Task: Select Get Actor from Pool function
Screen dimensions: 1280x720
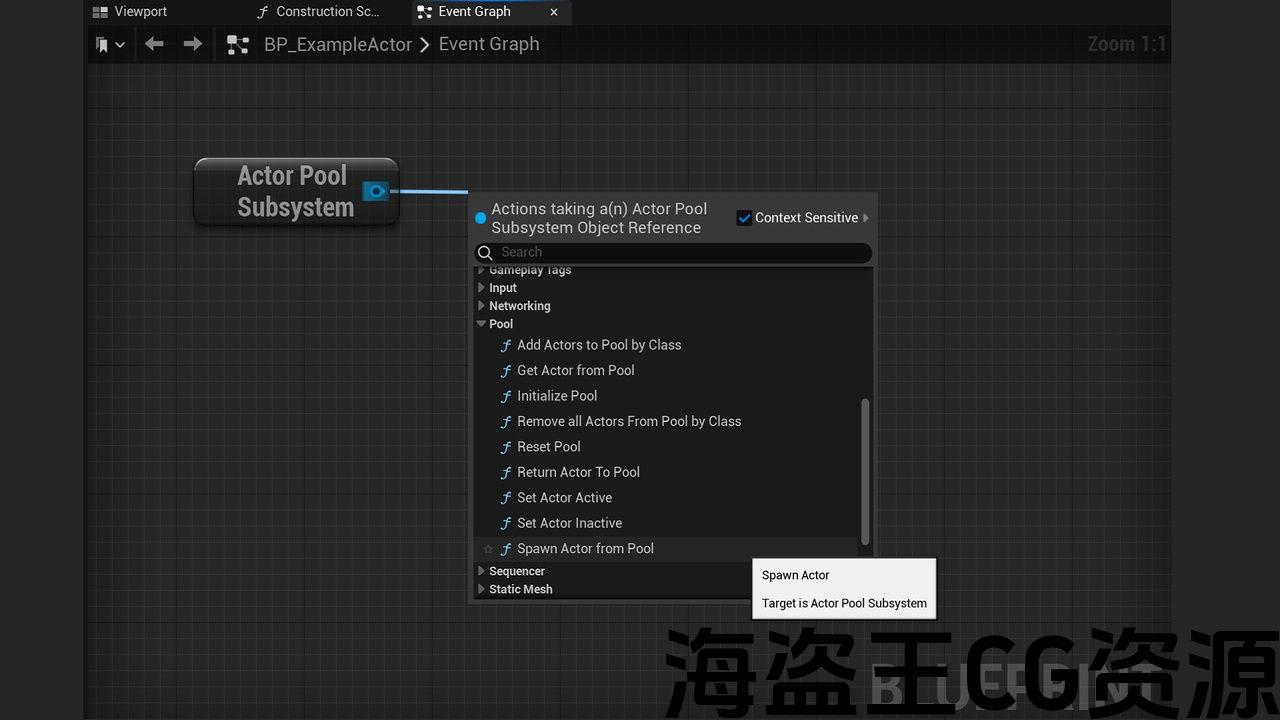Action: click(x=575, y=370)
